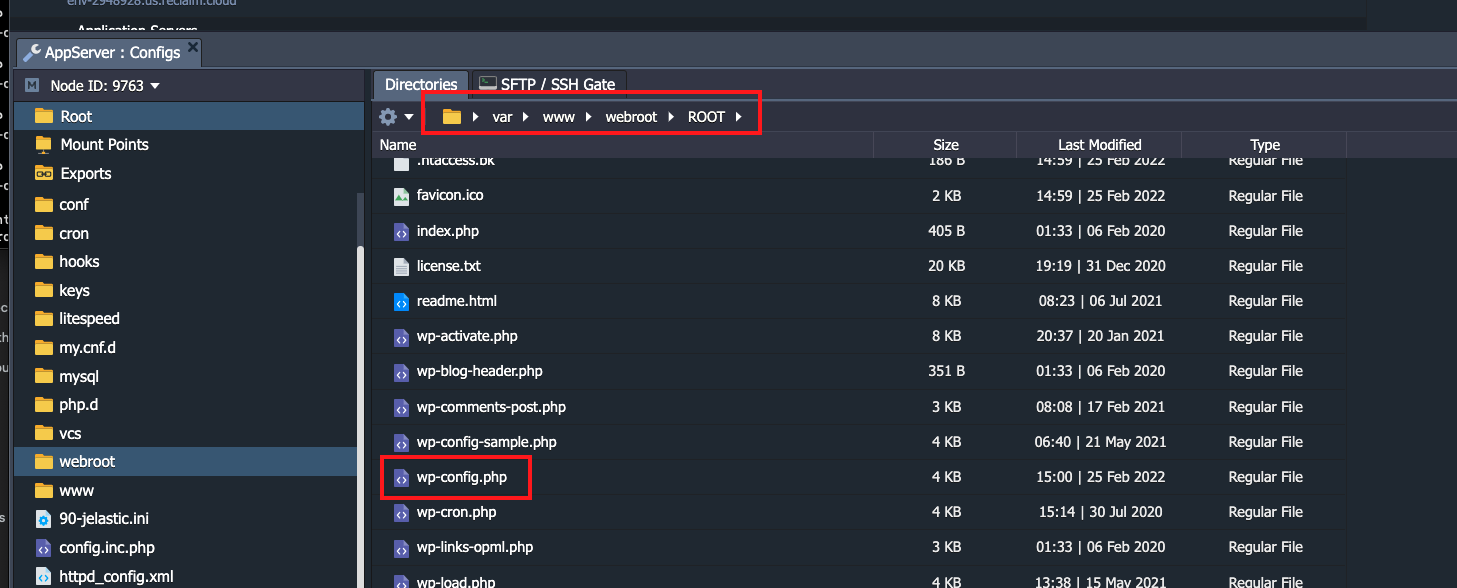Click the readme.html file icon
The image size is (1457, 588).
tap(401, 301)
